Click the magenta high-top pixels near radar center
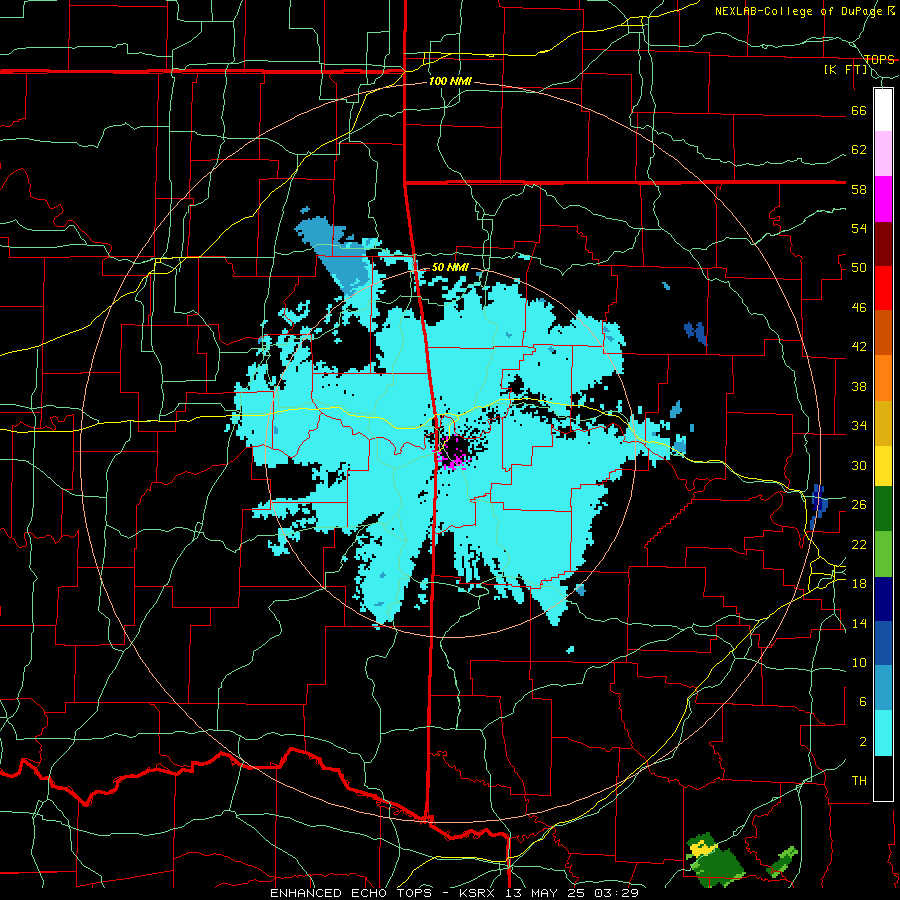The width and height of the screenshot is (900, 900). coord(453,461)
